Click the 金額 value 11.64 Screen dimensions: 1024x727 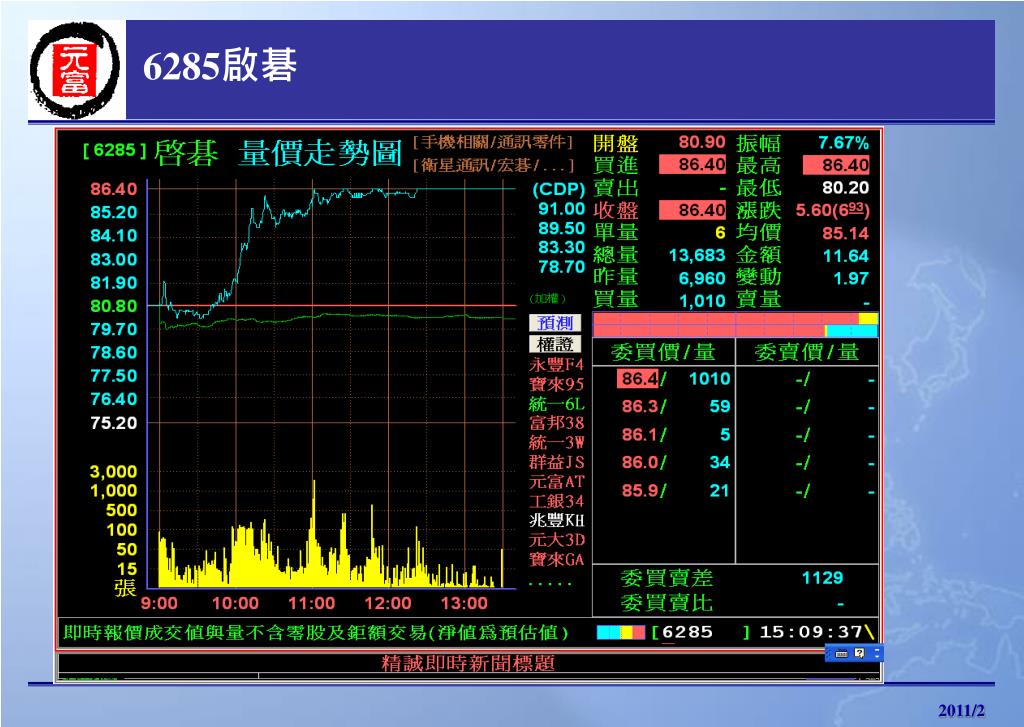(x=846, y=255)
